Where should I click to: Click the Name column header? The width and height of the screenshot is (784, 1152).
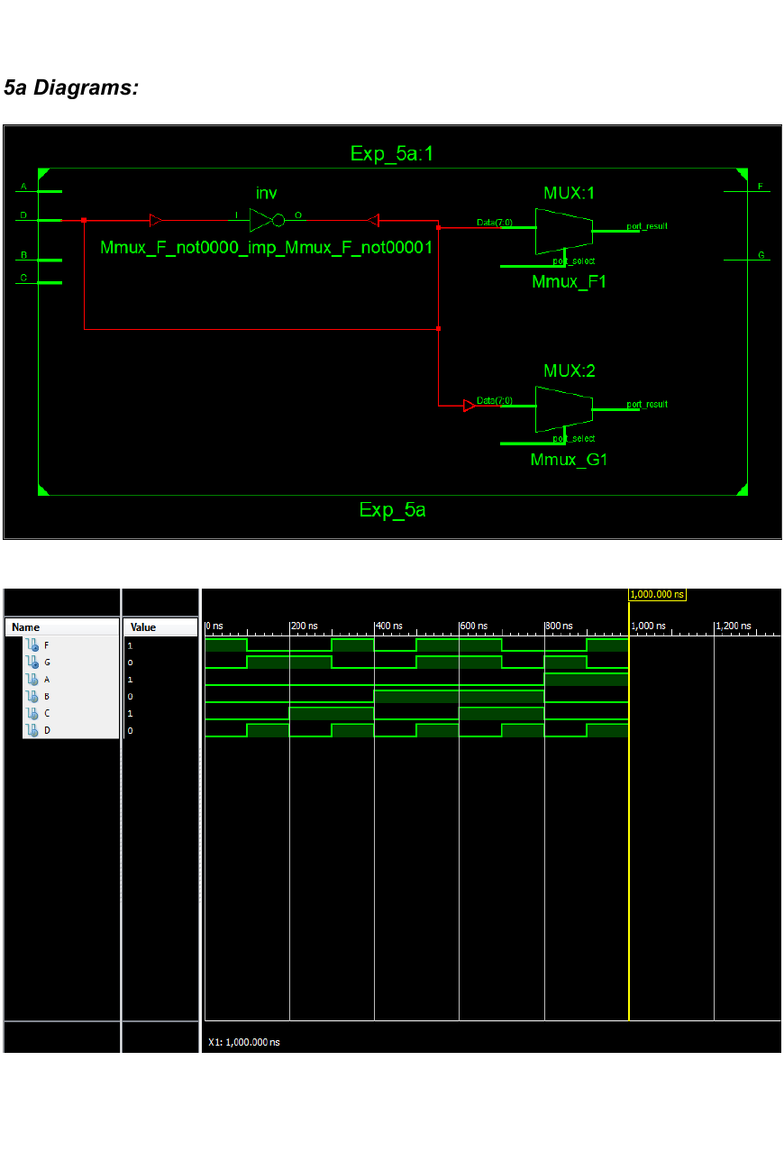(62, 627)
